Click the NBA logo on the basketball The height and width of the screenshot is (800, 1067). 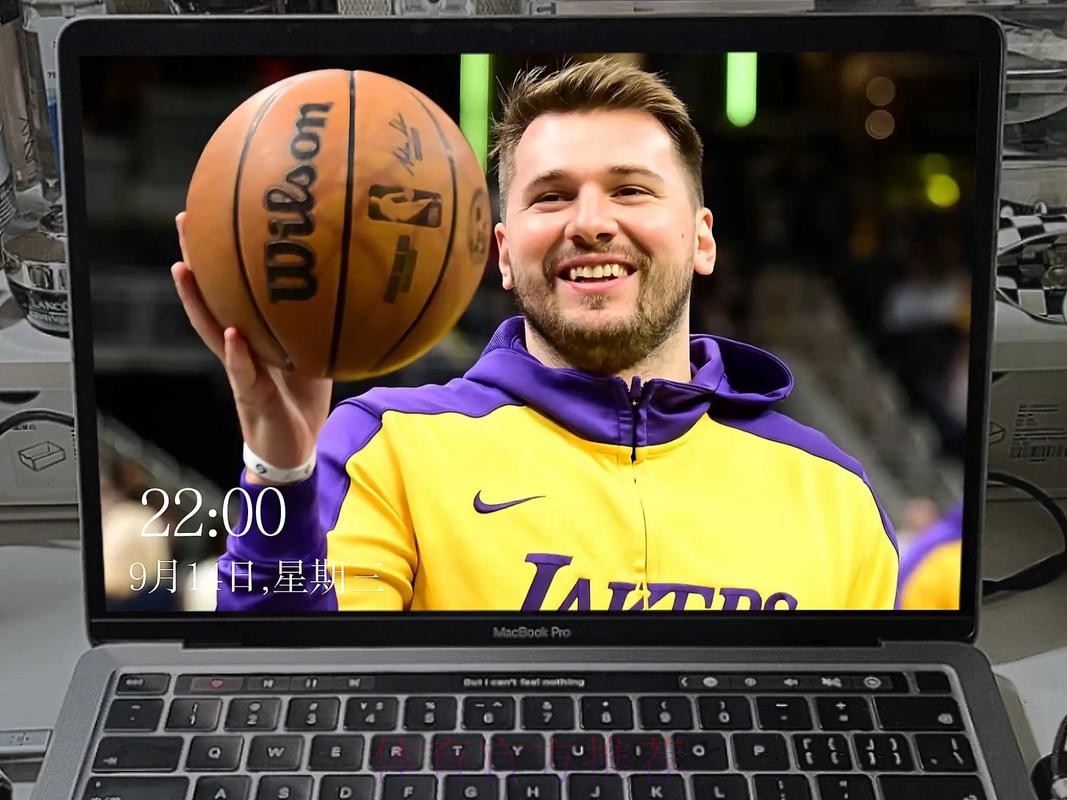click(404, 205)
